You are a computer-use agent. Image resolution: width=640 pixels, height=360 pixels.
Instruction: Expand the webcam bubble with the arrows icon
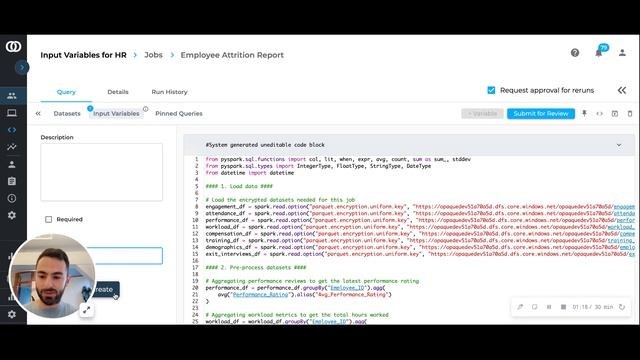(x=87, y=310)
